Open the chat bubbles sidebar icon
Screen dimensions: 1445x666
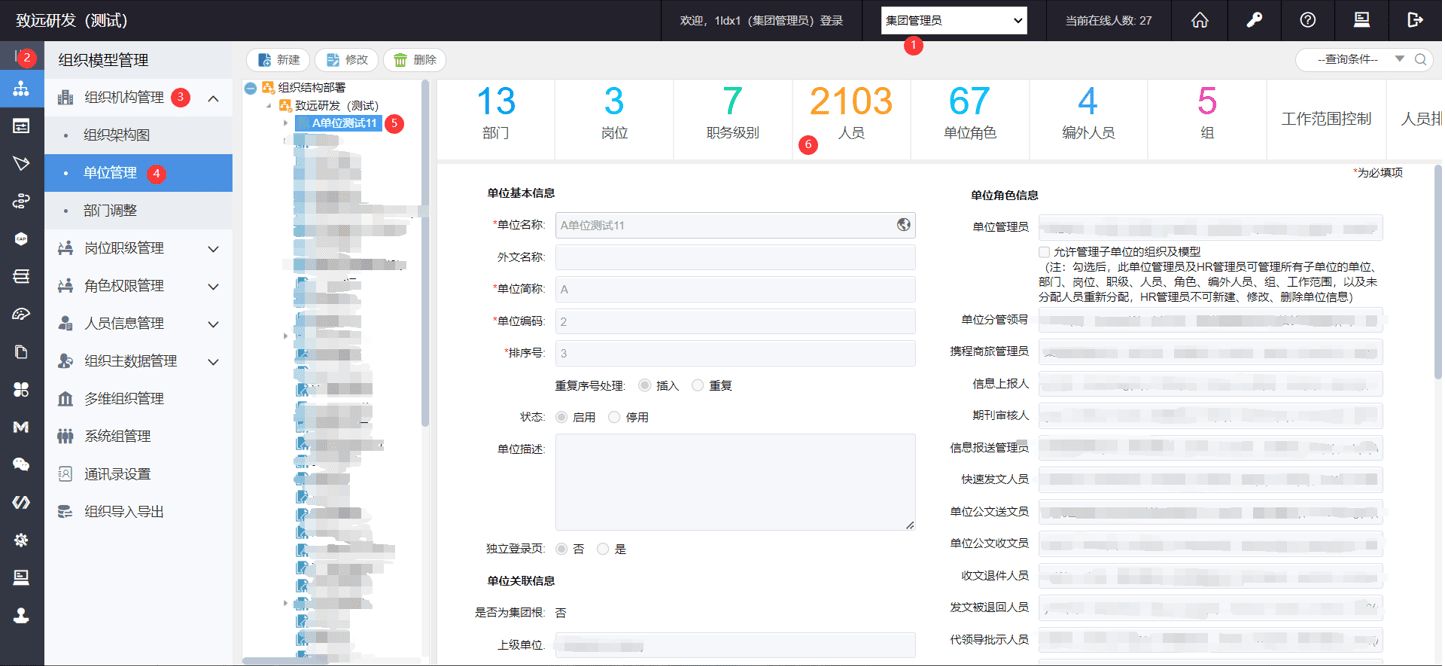21,465
